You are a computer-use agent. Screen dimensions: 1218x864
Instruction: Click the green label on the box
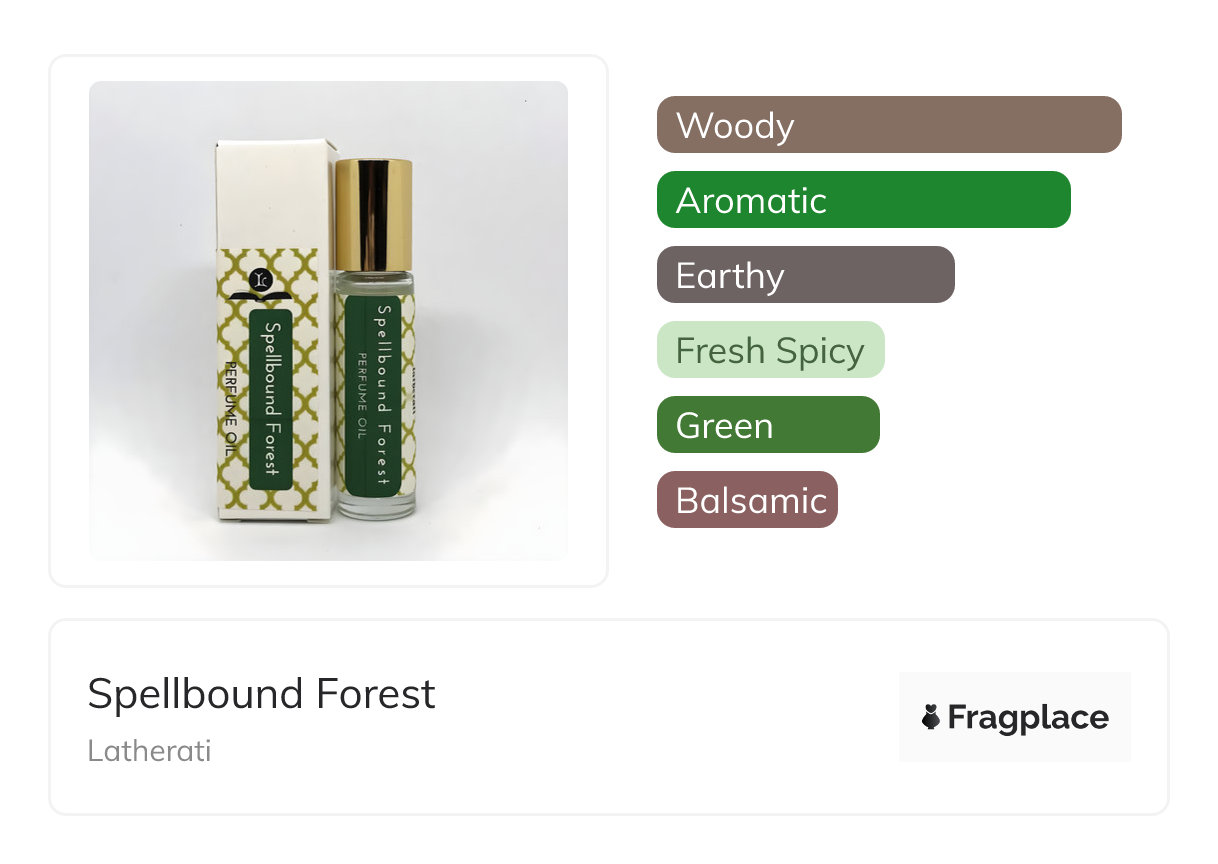[270, 400]
